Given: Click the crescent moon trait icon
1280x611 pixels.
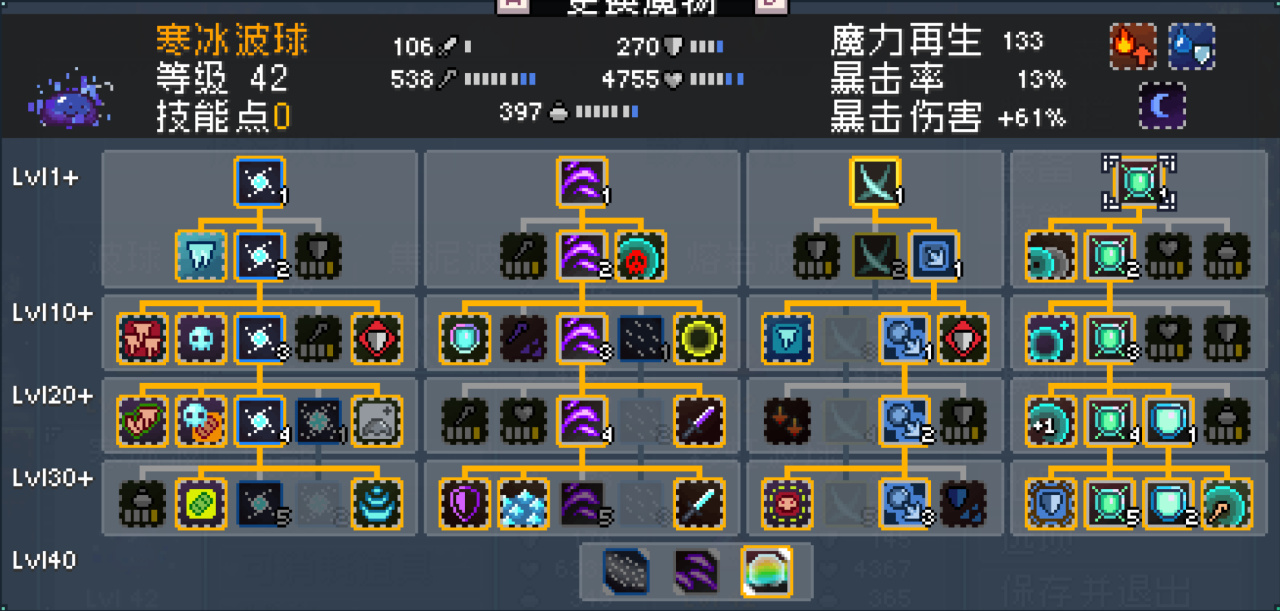Looking at the screenshot, I should click(1162, 105).
